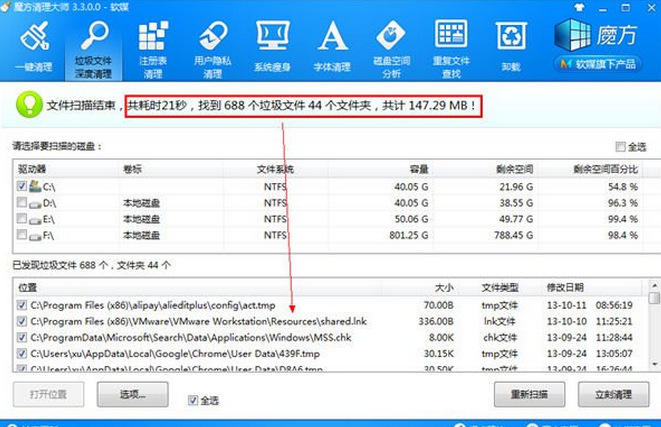The image size is (661, 427).
Task: Click the 立刻清理 clean now button
Action: [613, 395]
